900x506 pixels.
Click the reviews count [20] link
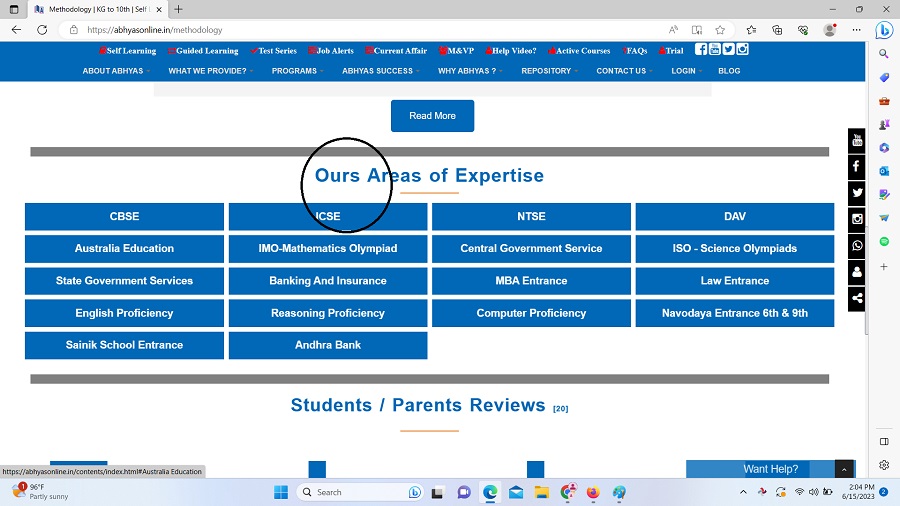point(560,408)
